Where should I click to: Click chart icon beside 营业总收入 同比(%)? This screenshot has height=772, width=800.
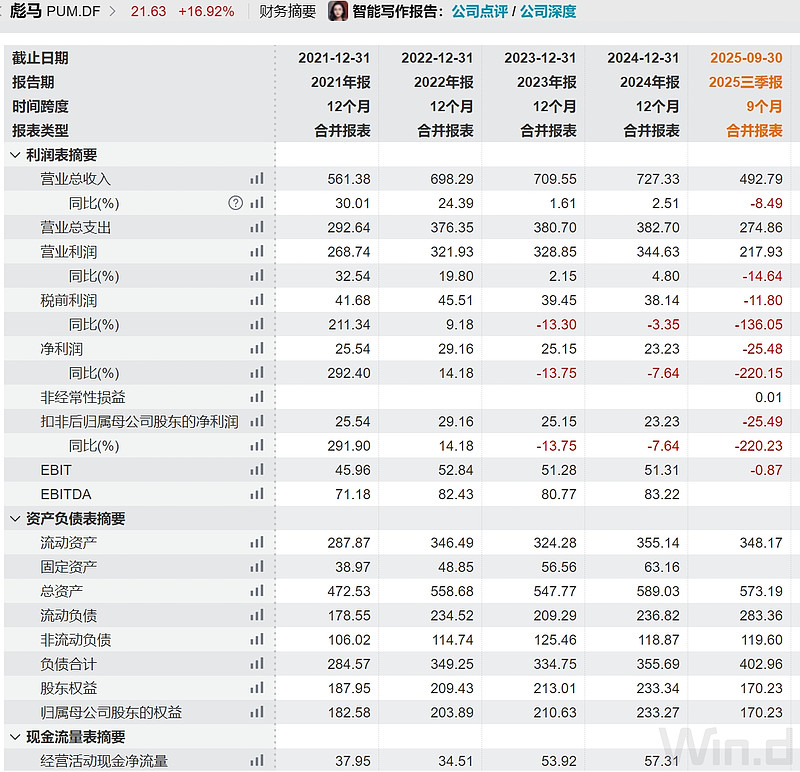(257, 203)
